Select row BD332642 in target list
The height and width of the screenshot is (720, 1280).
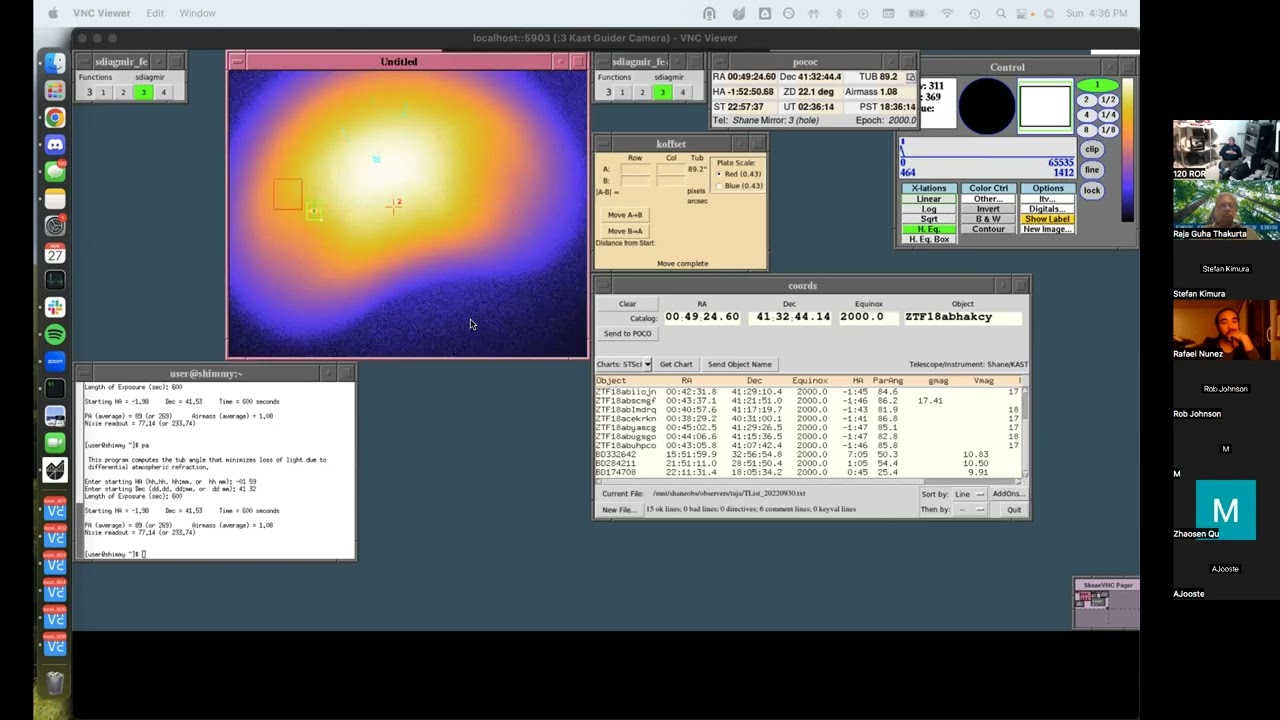pyautogui.click(x=807, y=454)
